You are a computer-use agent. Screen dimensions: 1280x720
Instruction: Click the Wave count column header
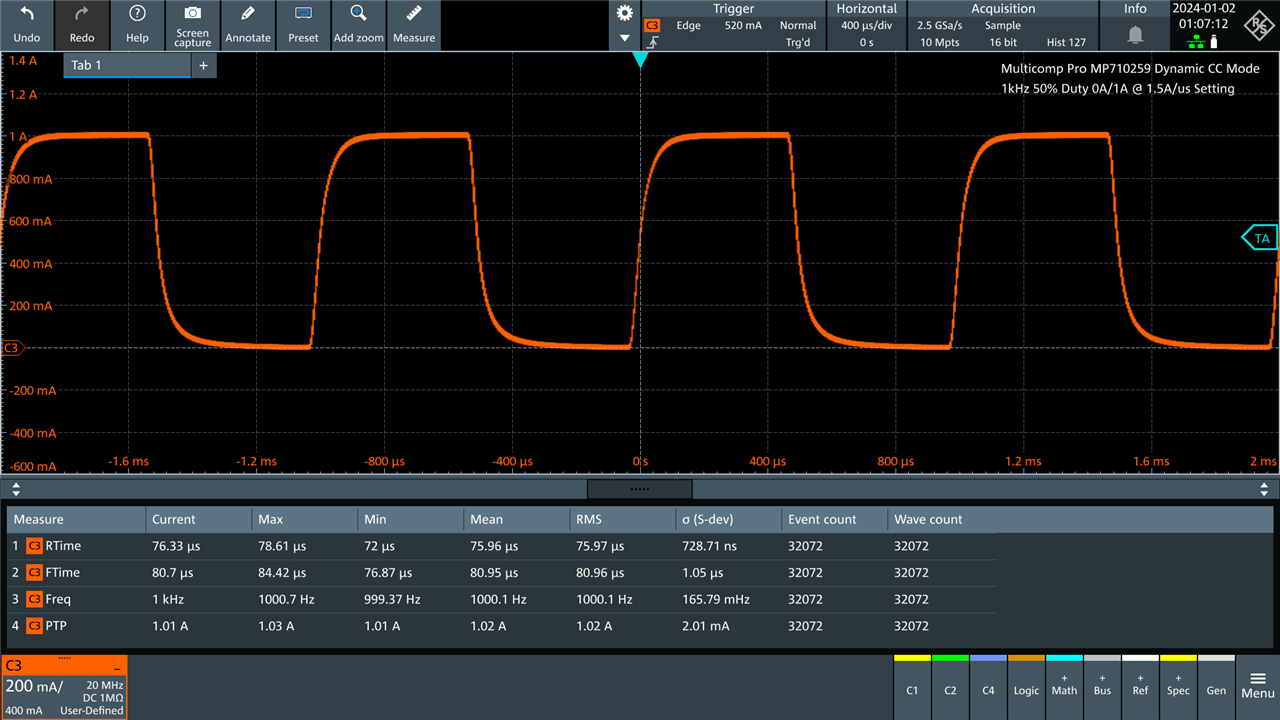coord(941,519)
